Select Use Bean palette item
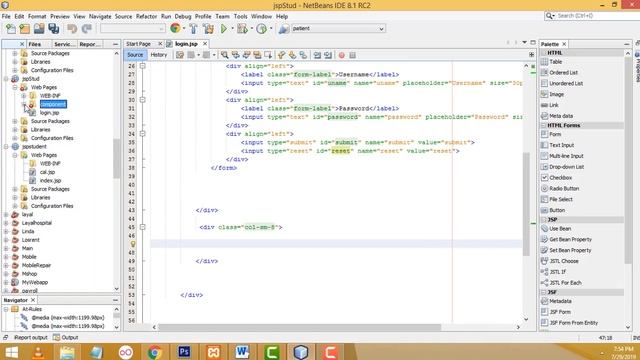This screenshot has height=360, width=640. [x=560, y=229]
